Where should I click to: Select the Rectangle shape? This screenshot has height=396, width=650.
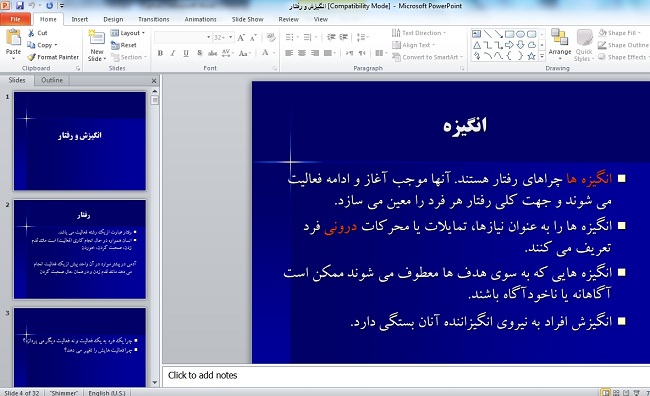tap(509, 34)
